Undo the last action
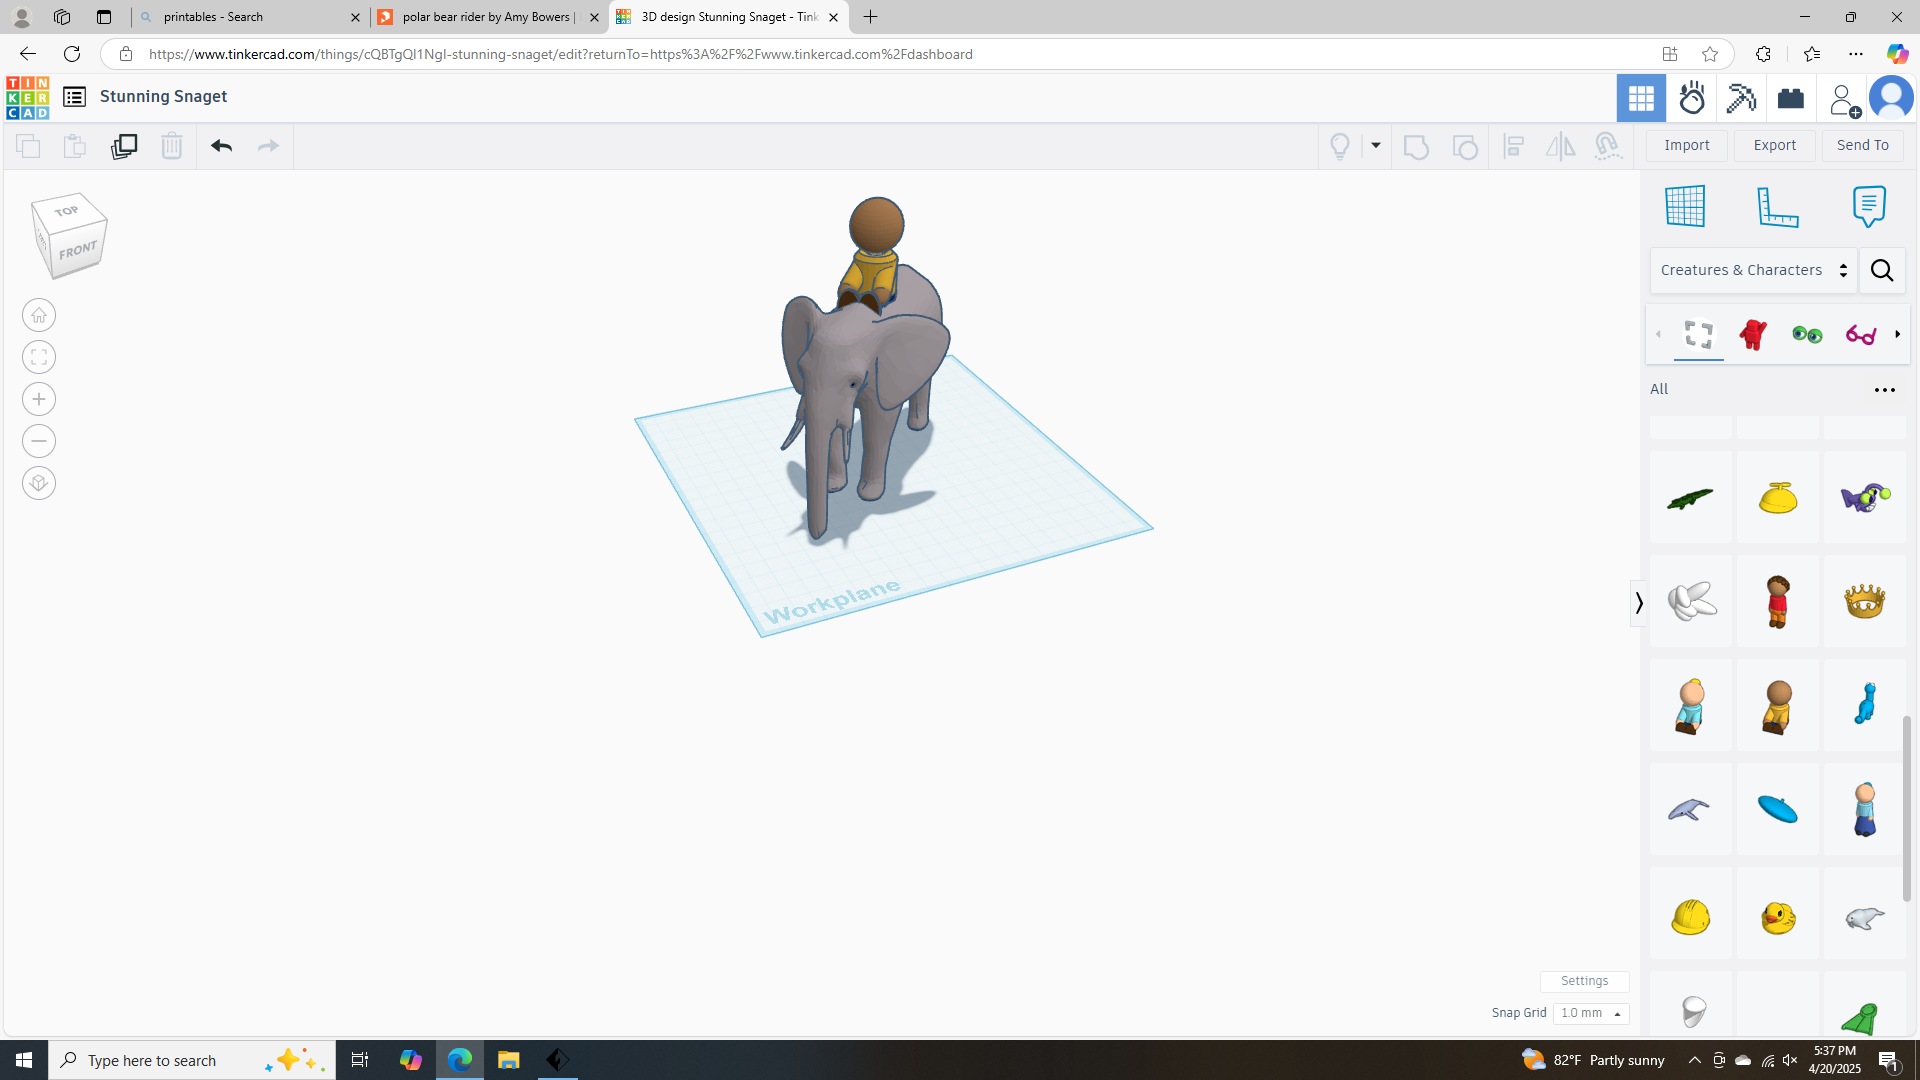Viewport: 1920px width, 1080px height. (x=221, y=146)
